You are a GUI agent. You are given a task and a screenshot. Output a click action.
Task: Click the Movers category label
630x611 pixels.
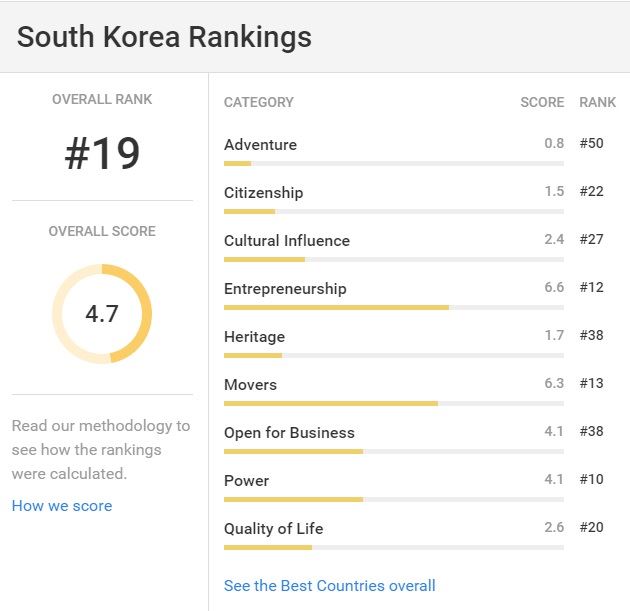(250, 385)
